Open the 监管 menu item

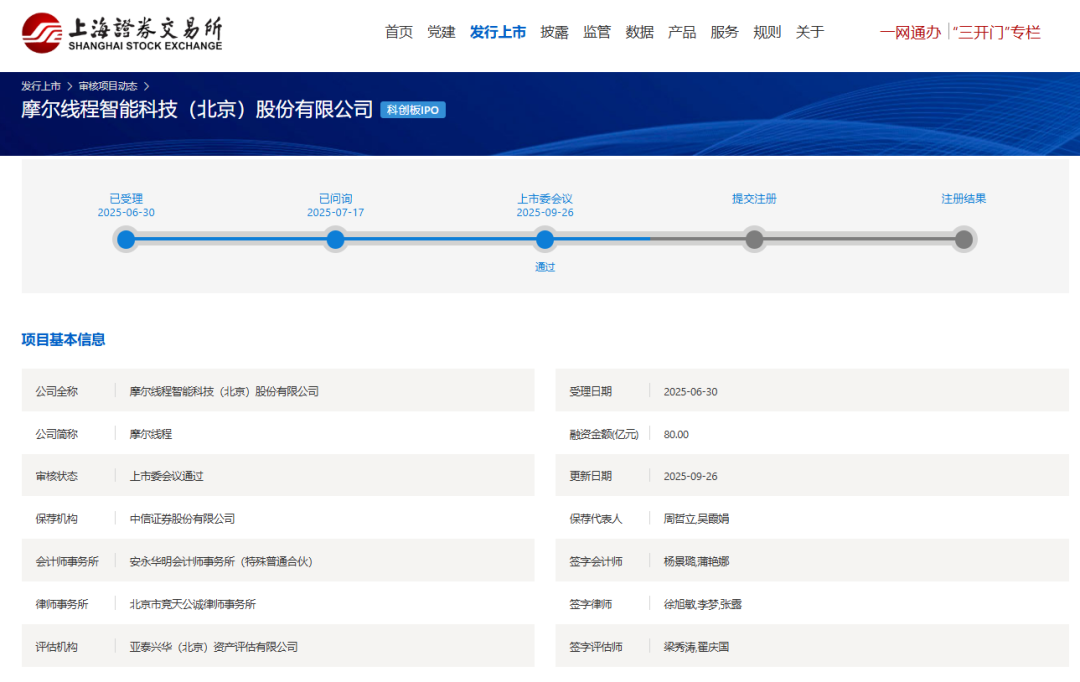point(596,32)
